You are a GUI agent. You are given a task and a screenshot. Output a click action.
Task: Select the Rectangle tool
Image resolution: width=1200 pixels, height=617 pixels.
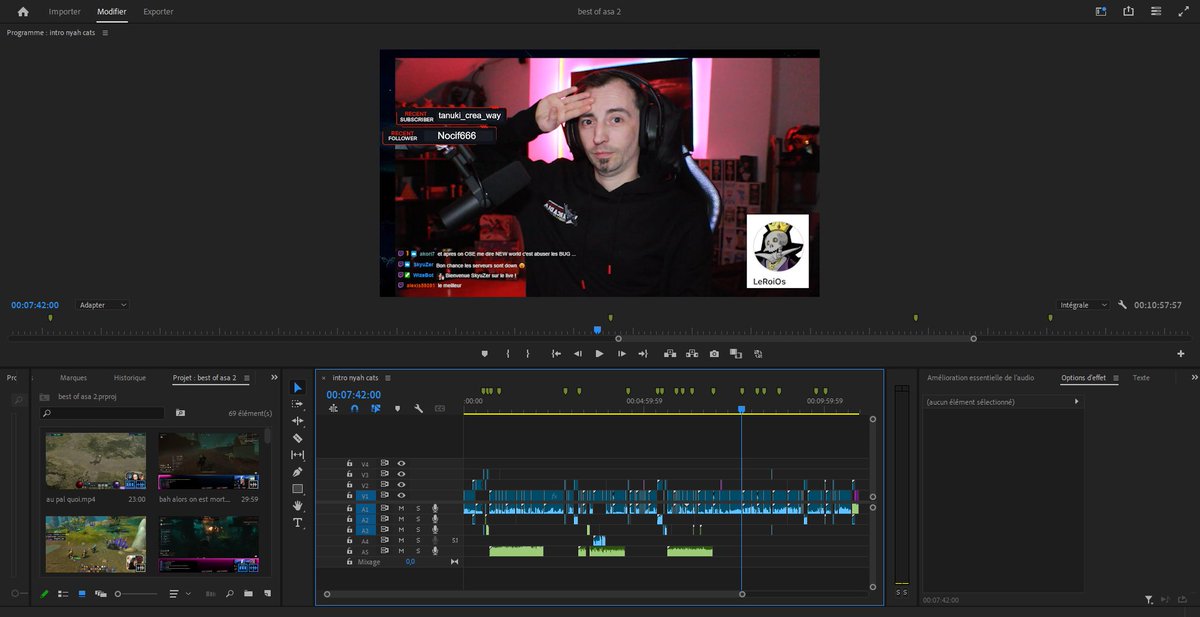click(x=297, y=489)
